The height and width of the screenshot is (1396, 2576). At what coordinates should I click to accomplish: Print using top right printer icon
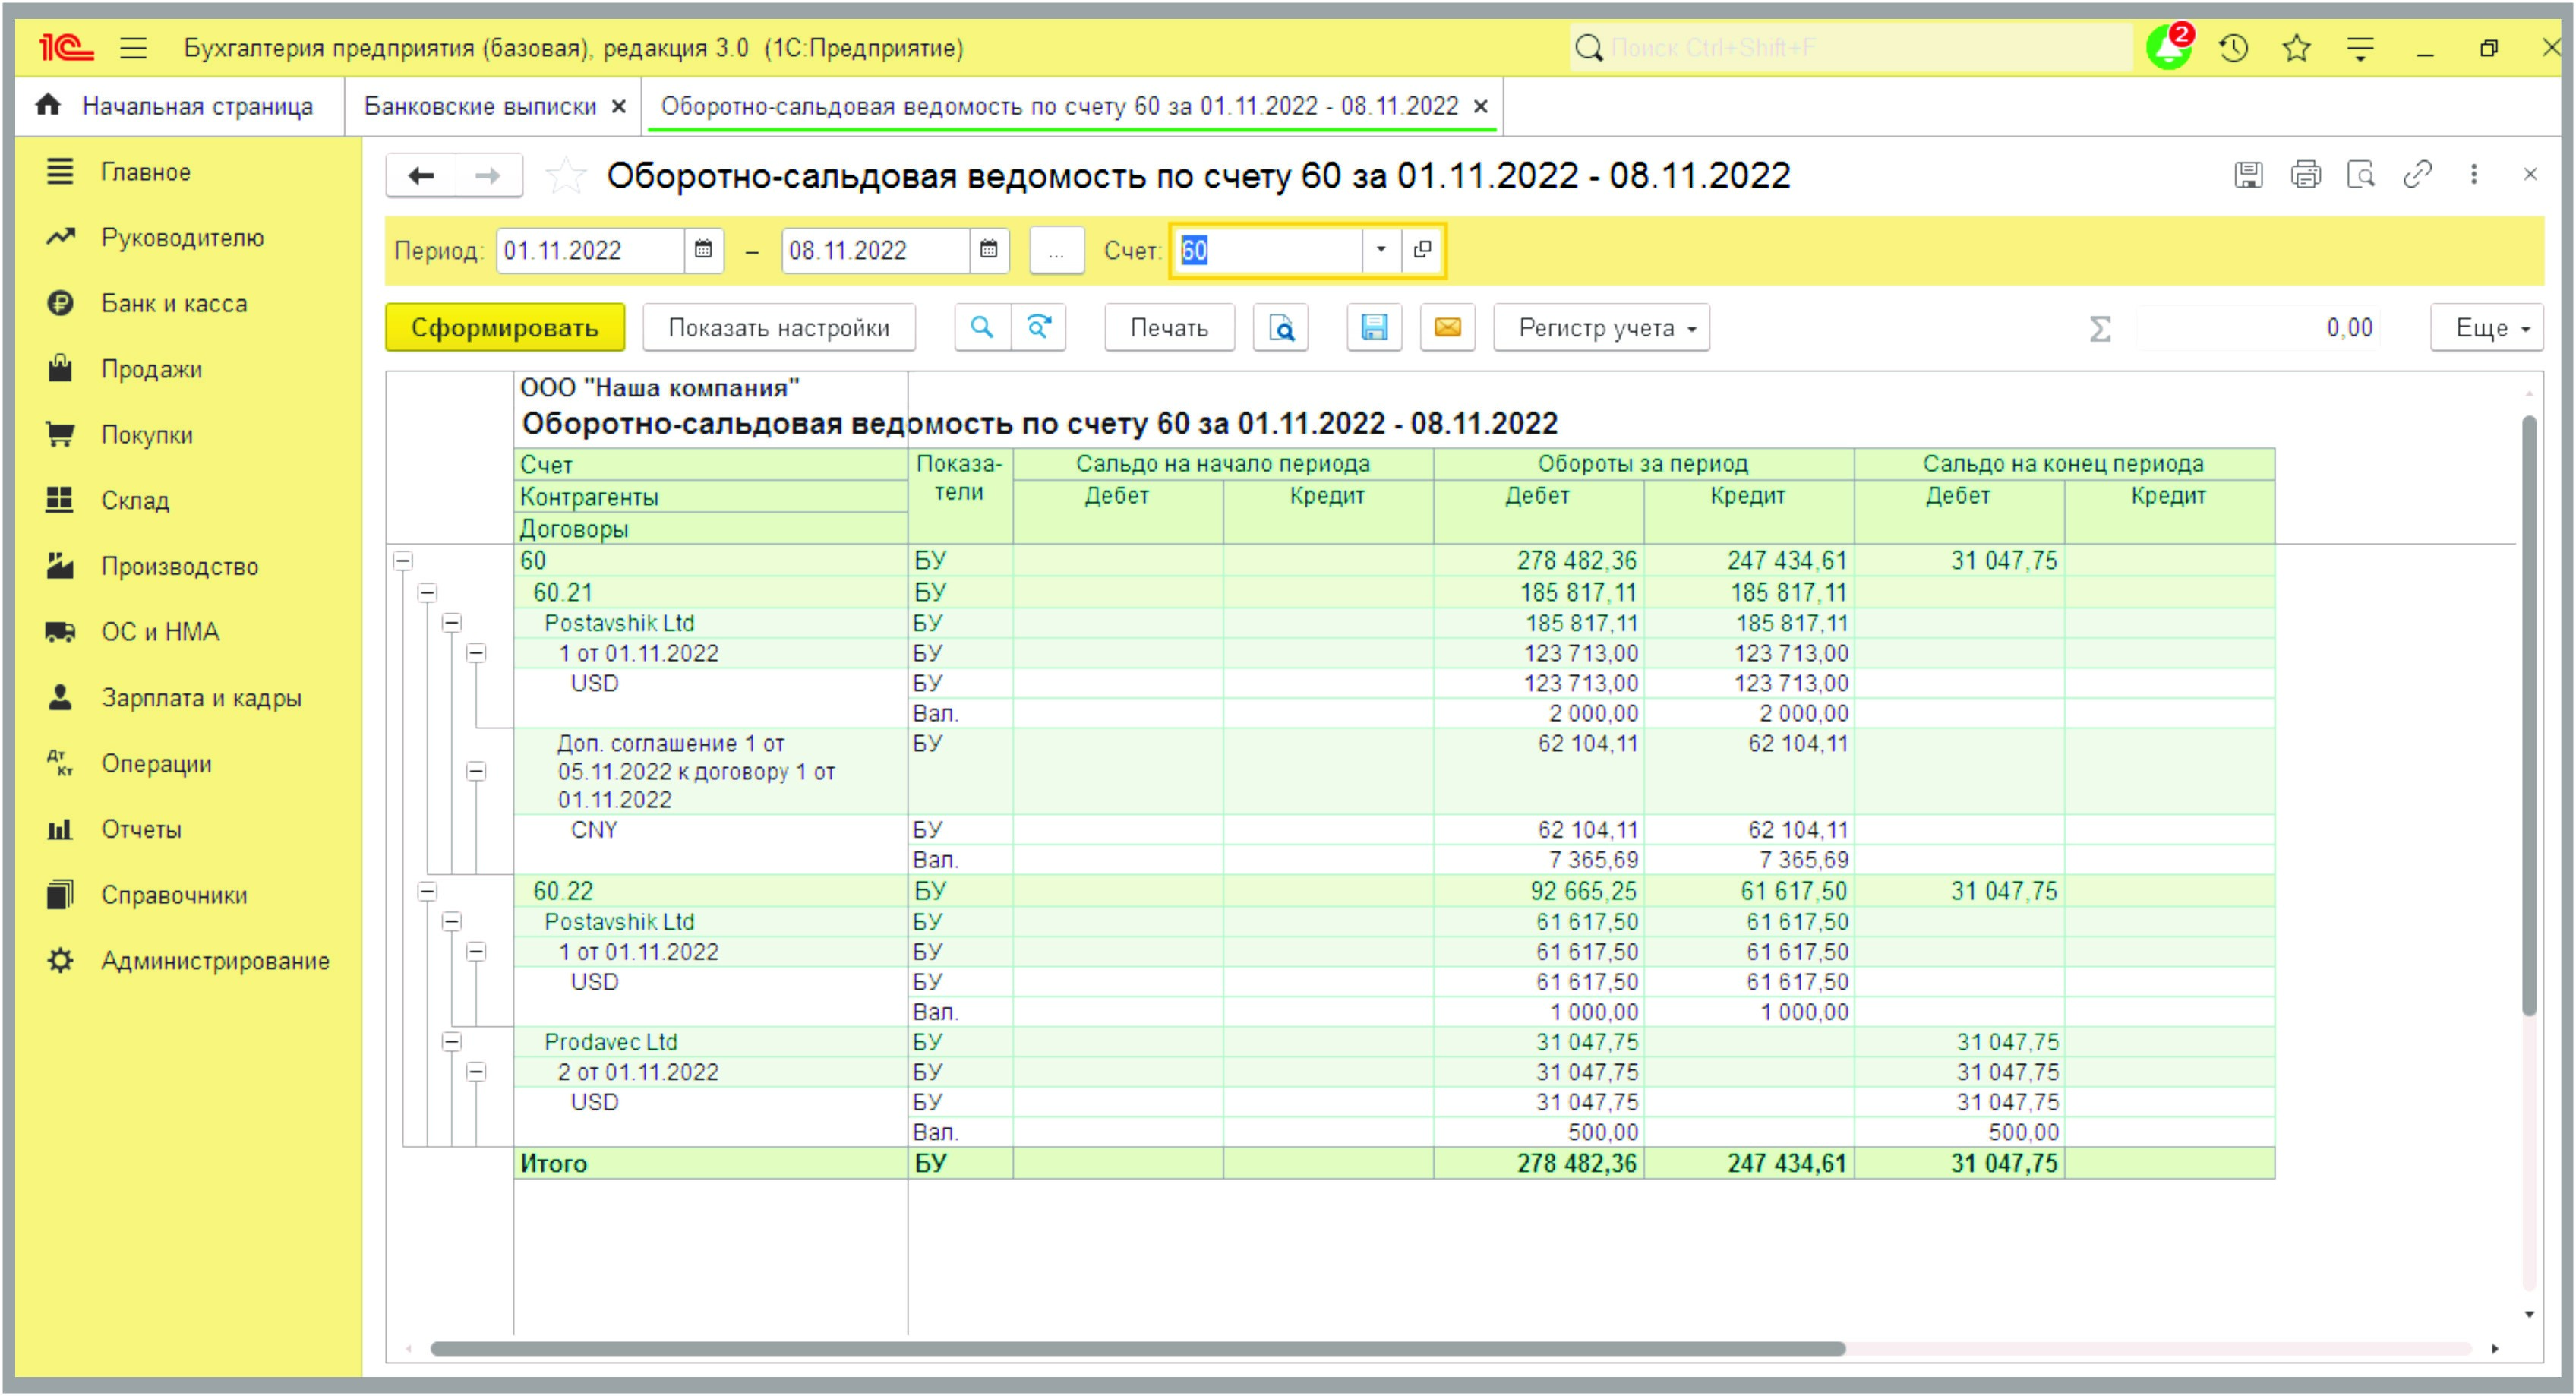(x=2306, y=175)
